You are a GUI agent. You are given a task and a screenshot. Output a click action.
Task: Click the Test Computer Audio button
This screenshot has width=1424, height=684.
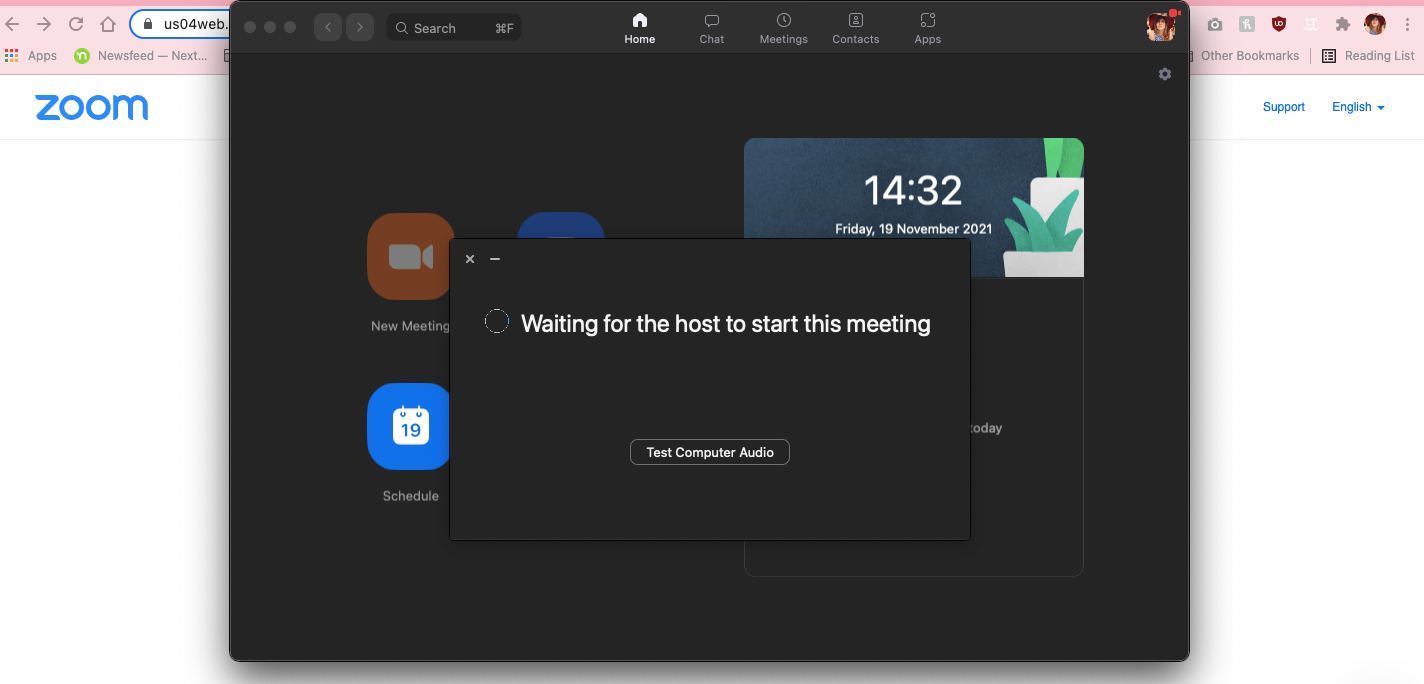point(710,453)
